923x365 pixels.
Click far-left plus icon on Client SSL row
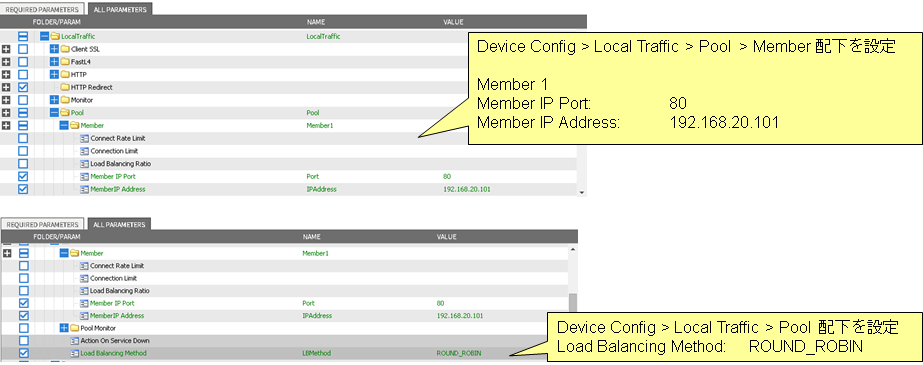tap(6, 49)
